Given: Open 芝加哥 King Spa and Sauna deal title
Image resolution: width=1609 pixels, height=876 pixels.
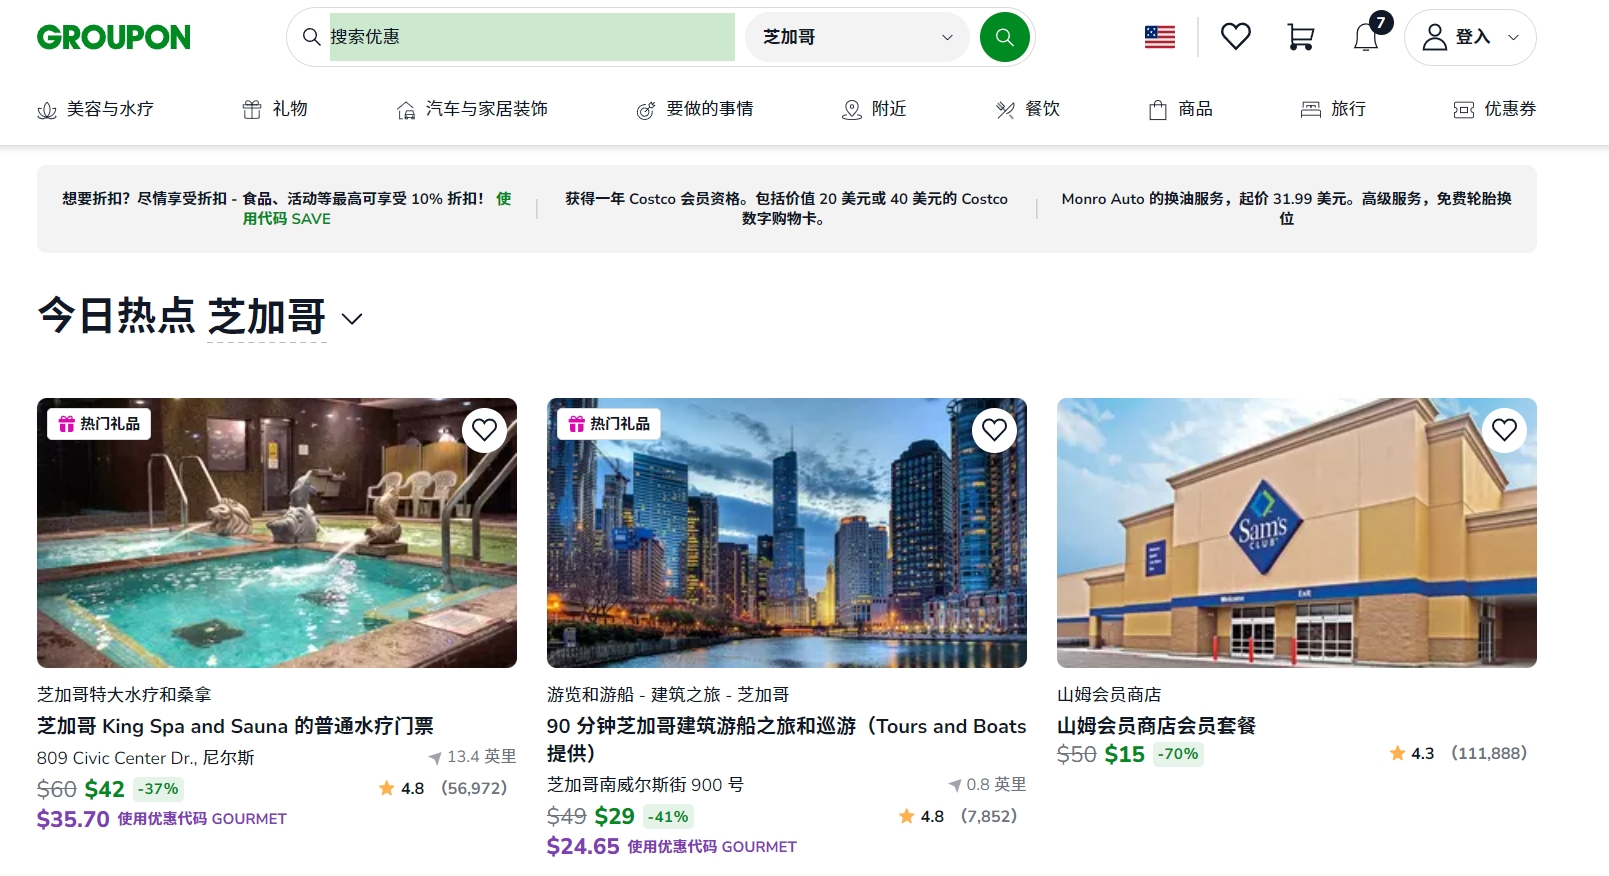Looking at the screenshot, I should tap(235, 726).
